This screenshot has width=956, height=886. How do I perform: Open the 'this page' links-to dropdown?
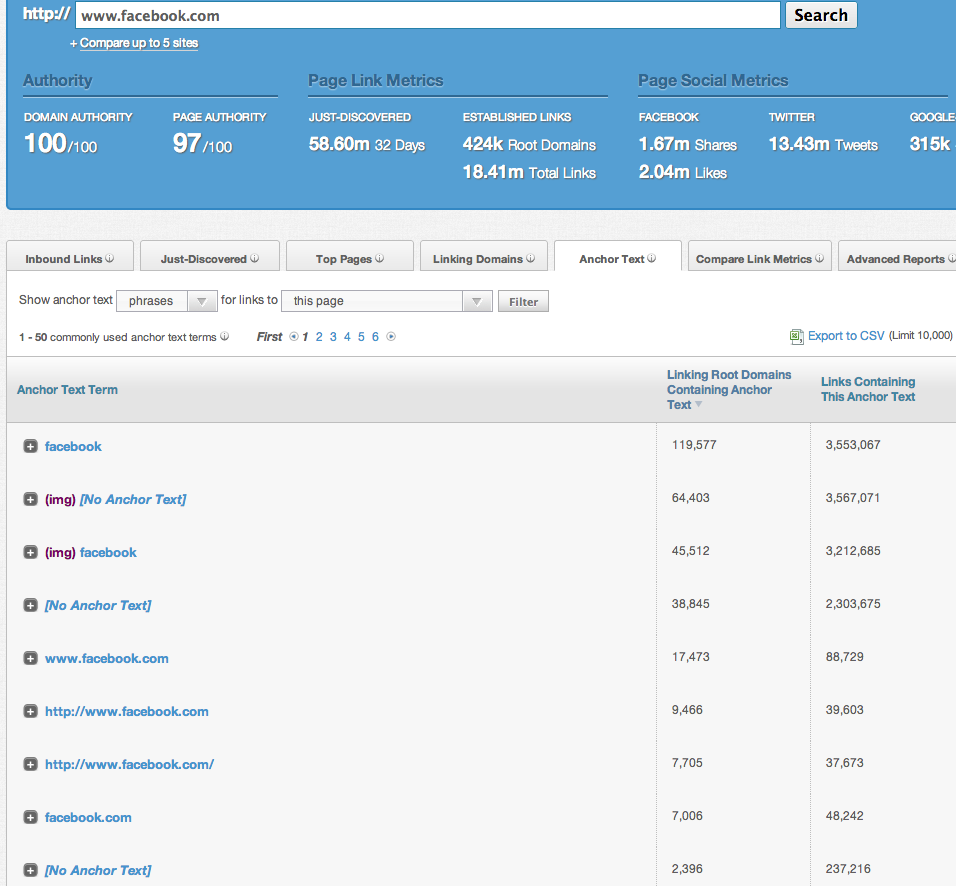(387, 301)
